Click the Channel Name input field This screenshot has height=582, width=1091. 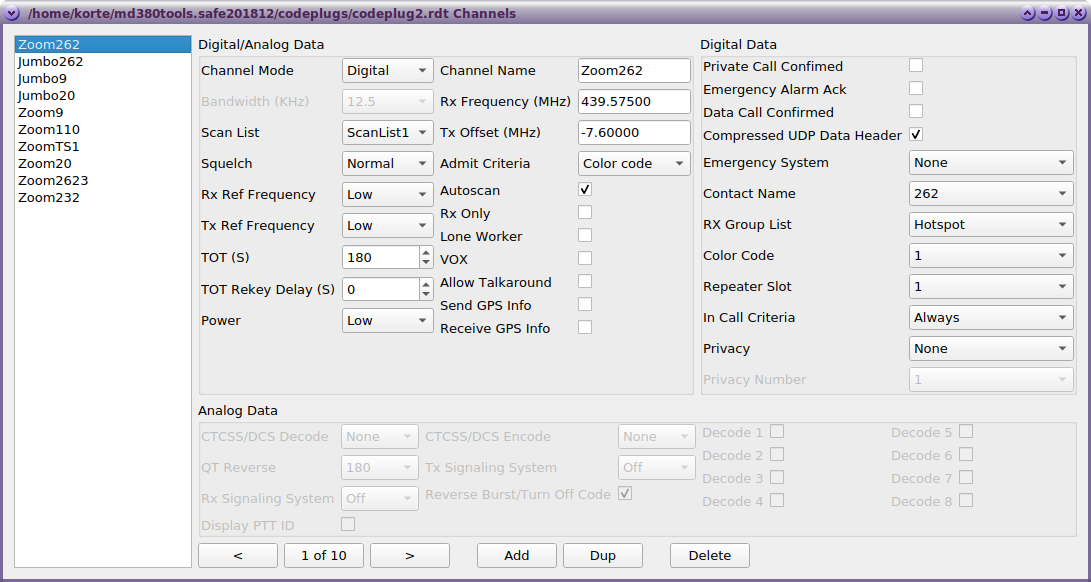(632, 70)
